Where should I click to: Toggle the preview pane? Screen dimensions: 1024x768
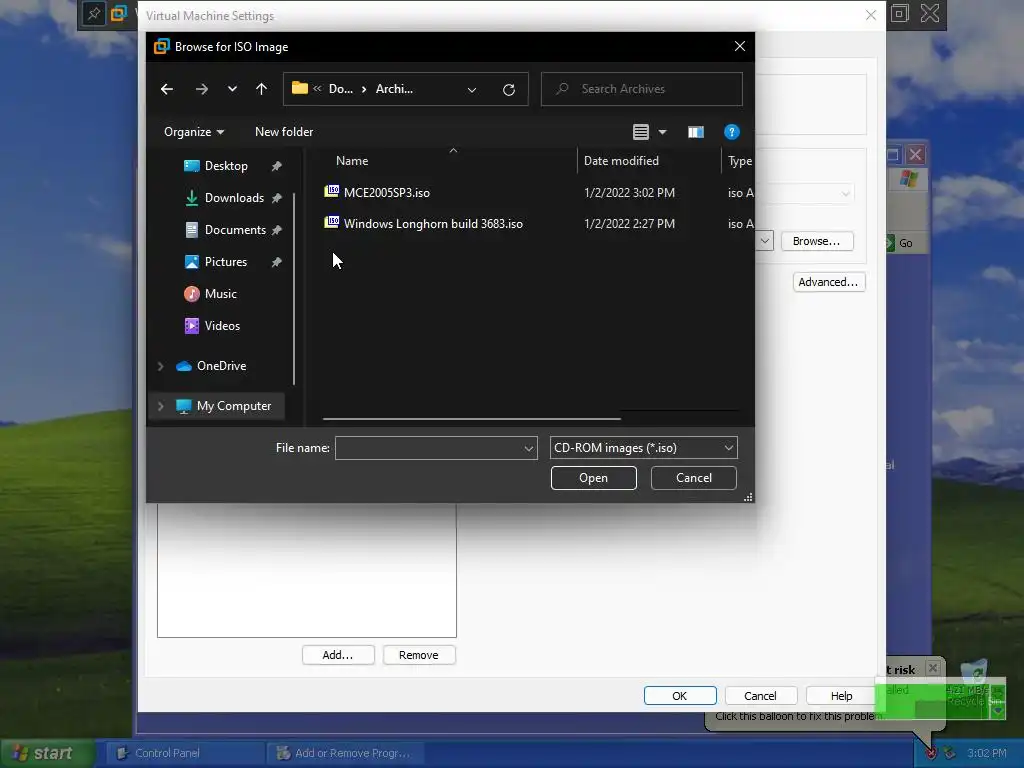696,133
